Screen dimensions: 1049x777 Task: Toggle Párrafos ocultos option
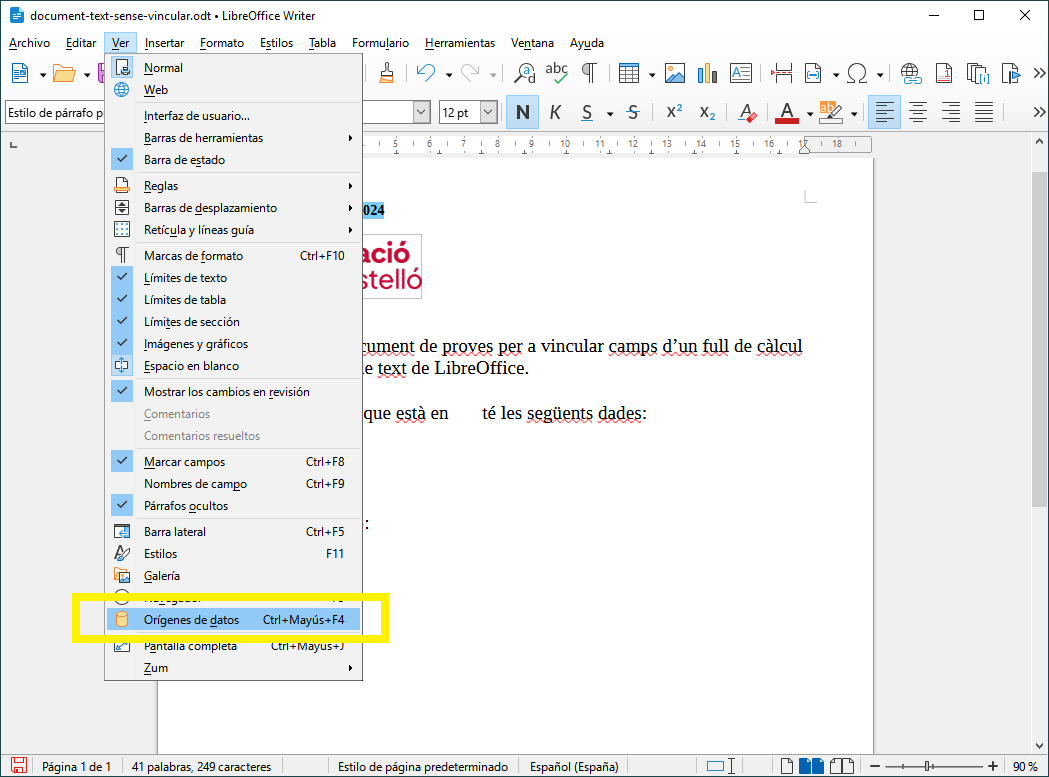click(x=233, y=505)
